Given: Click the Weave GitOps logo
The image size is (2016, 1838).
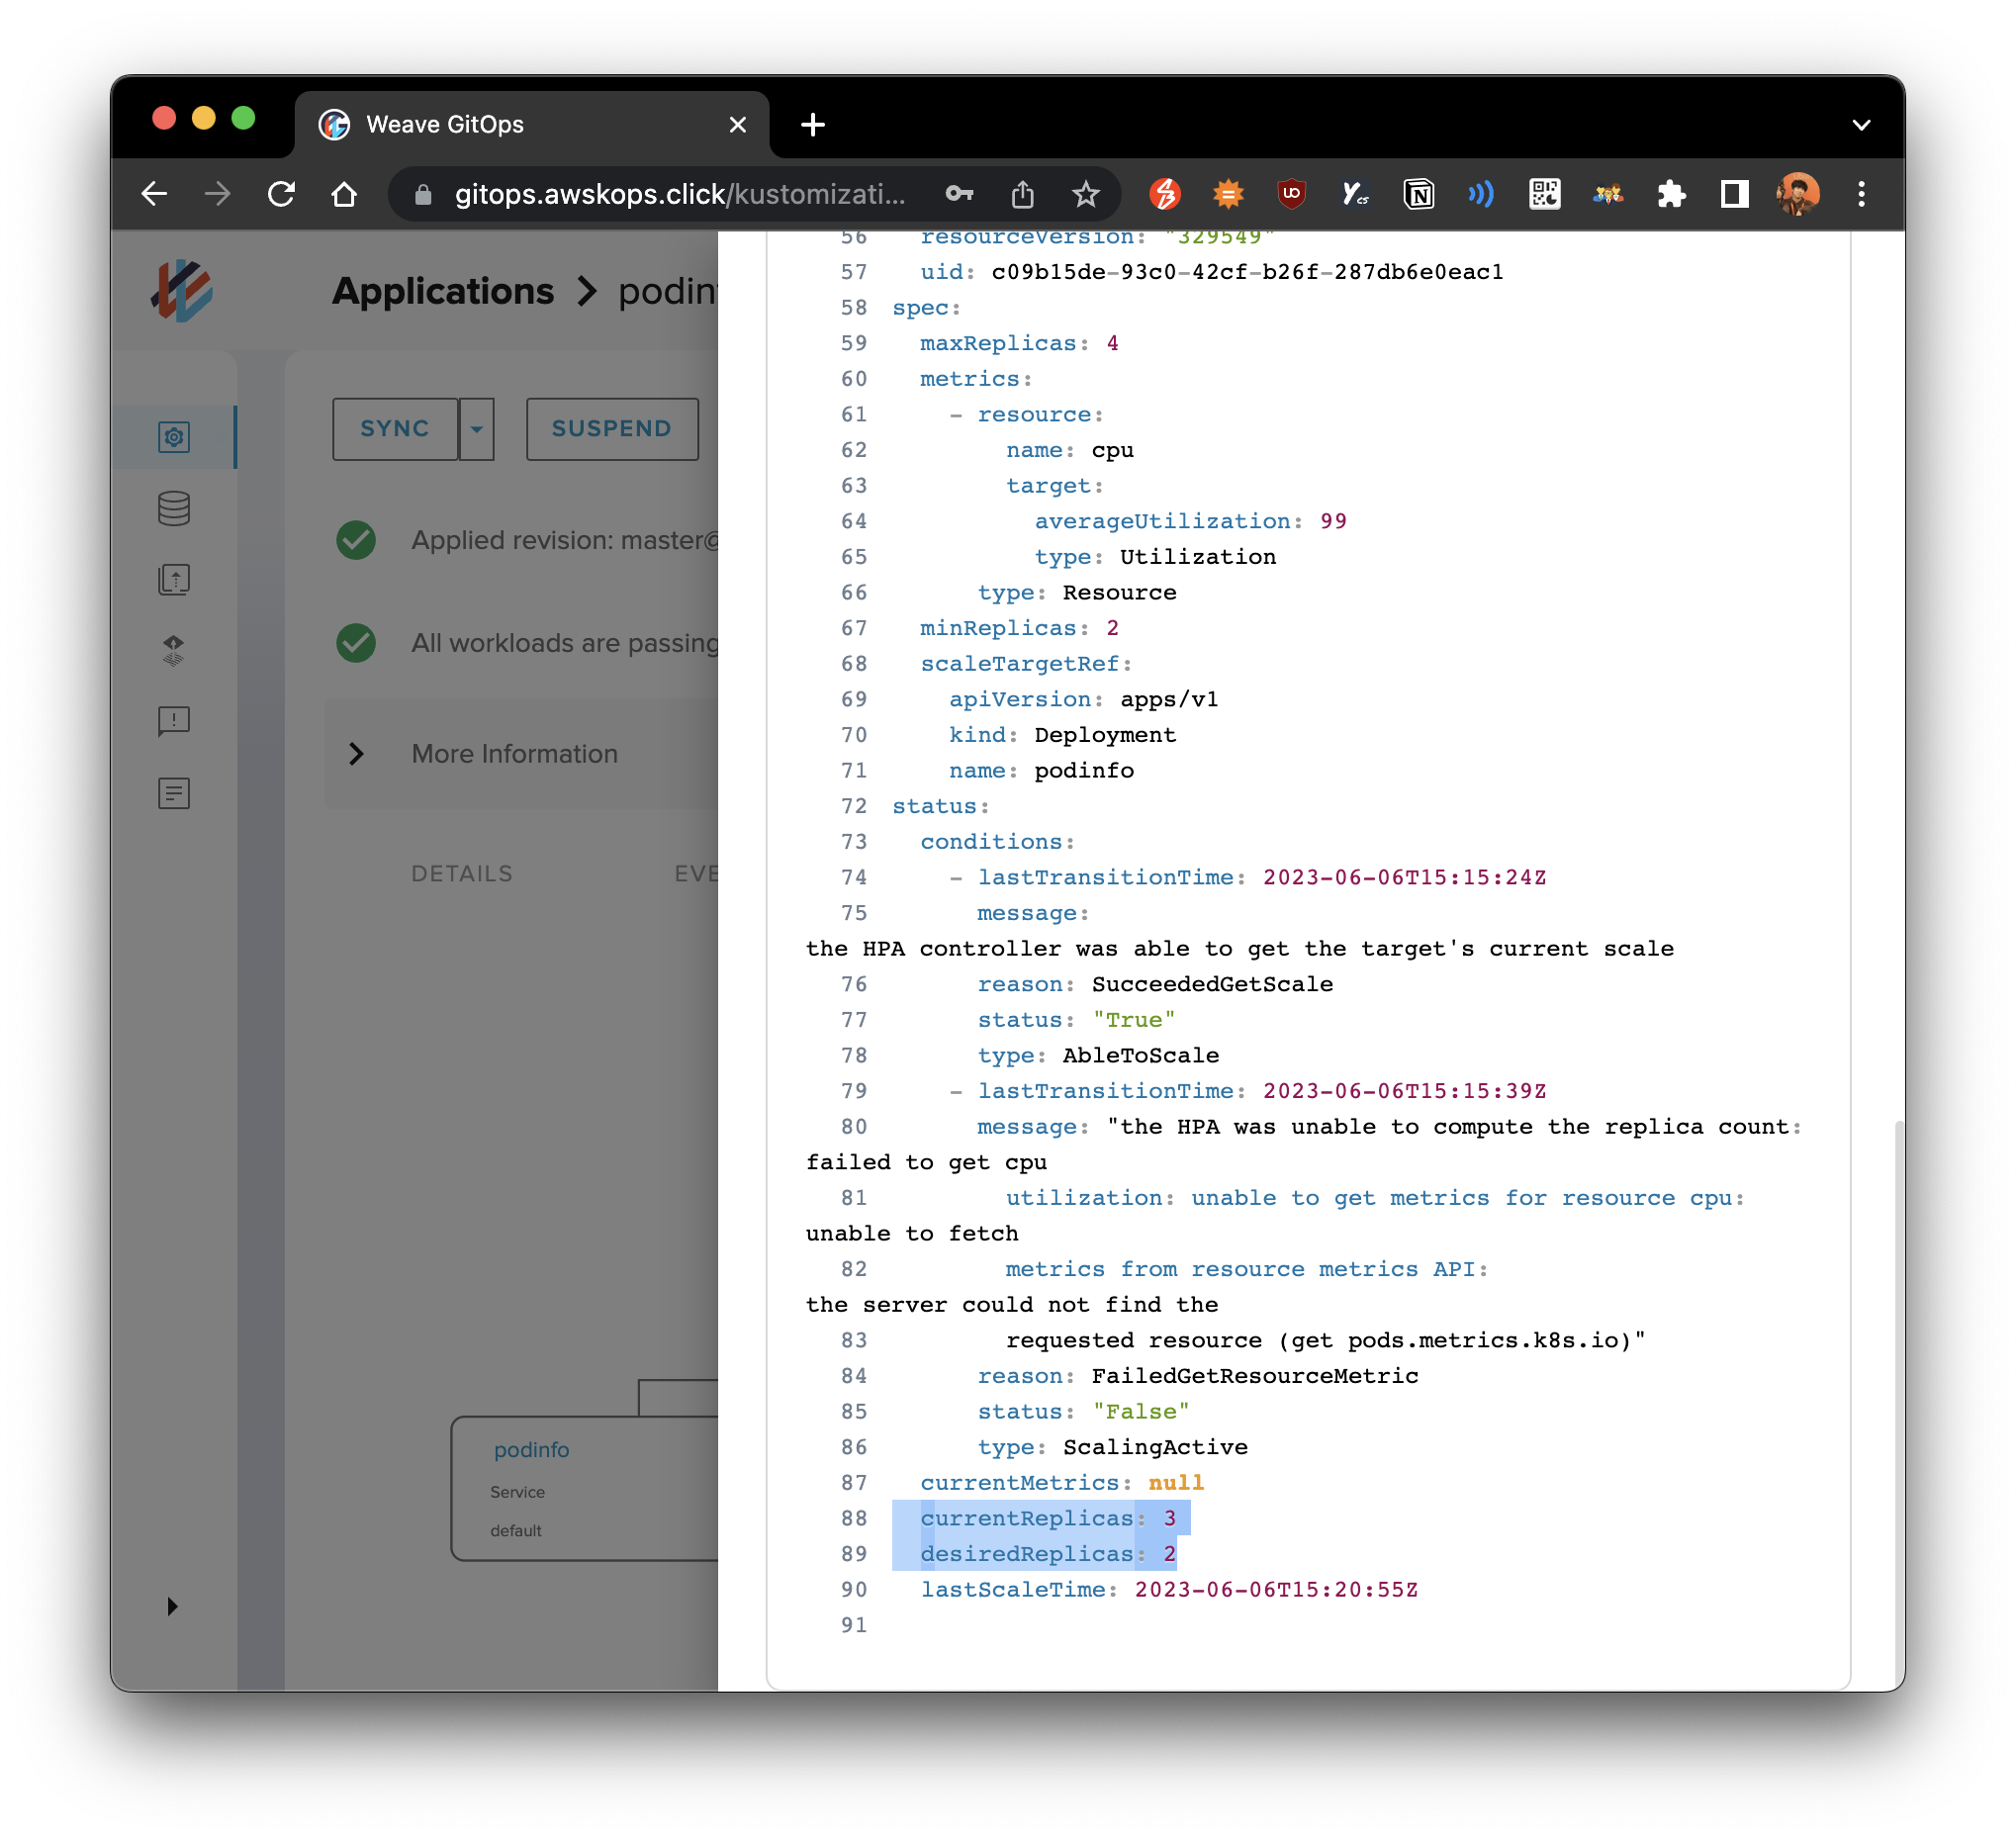Looking at the screenshot, I should click(182, 291).
